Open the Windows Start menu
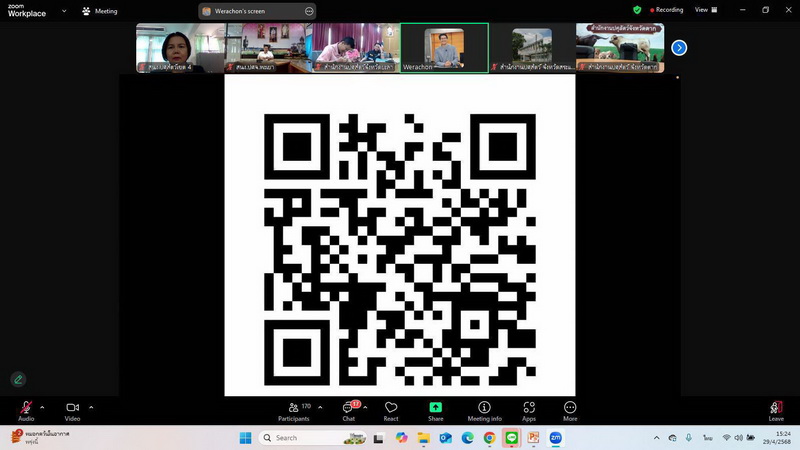 pos(245,438)
